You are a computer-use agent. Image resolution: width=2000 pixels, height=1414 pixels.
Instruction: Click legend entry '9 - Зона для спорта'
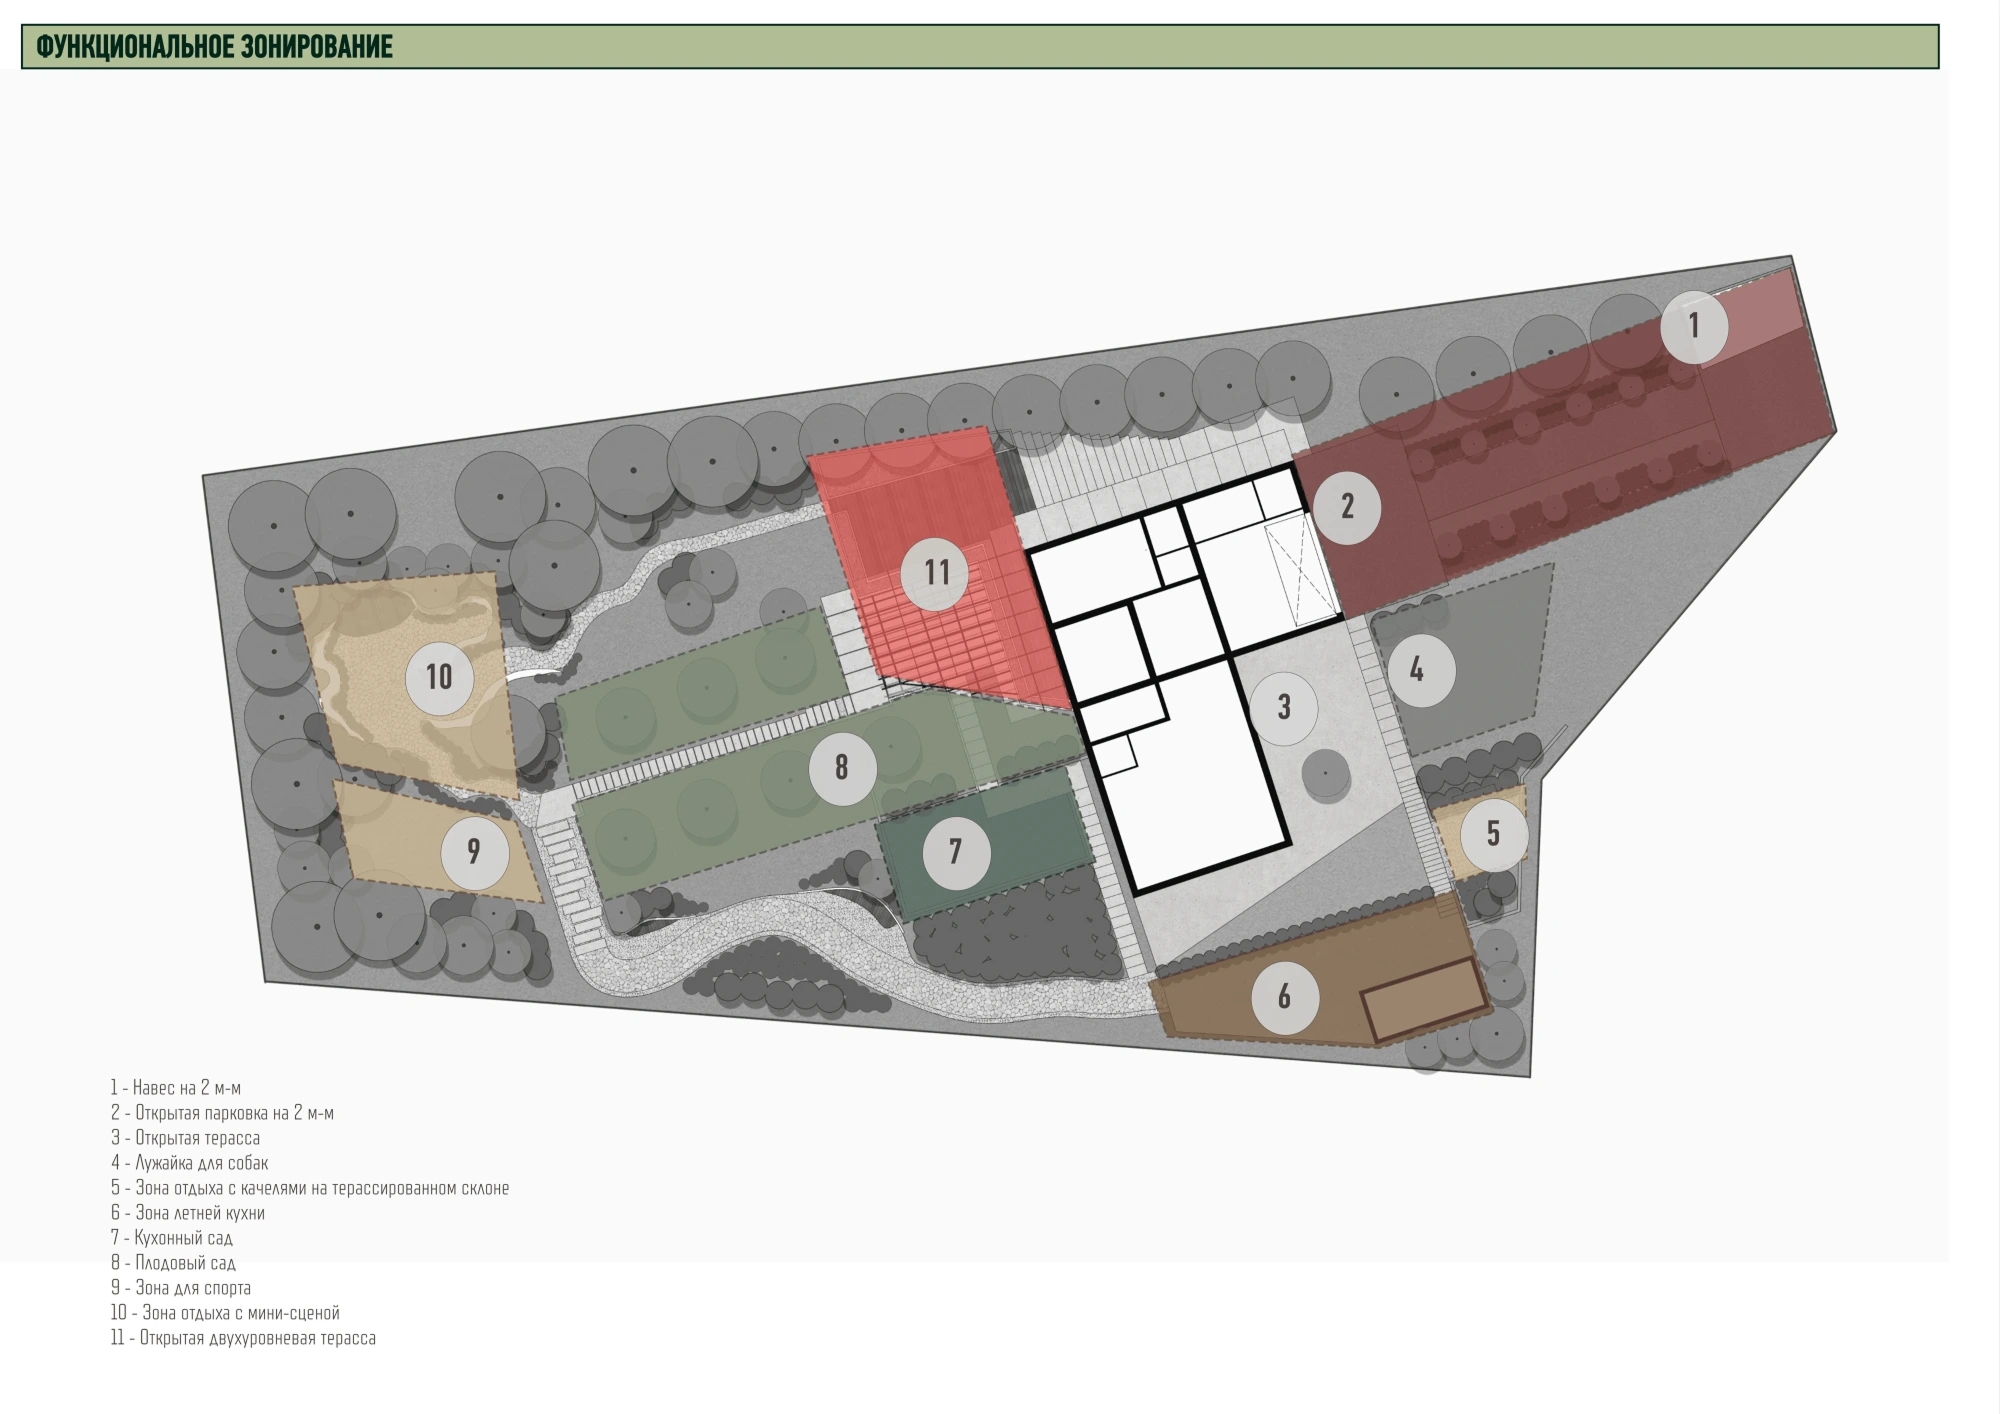click(181, 1288)
